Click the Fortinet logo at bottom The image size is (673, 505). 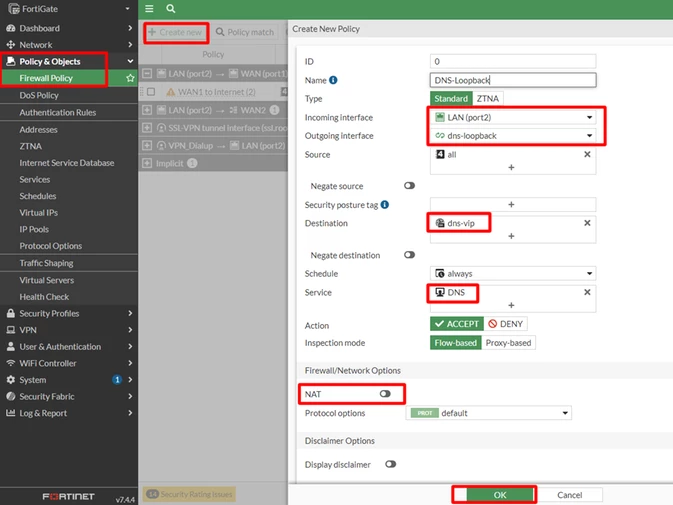tap(68, 496)
